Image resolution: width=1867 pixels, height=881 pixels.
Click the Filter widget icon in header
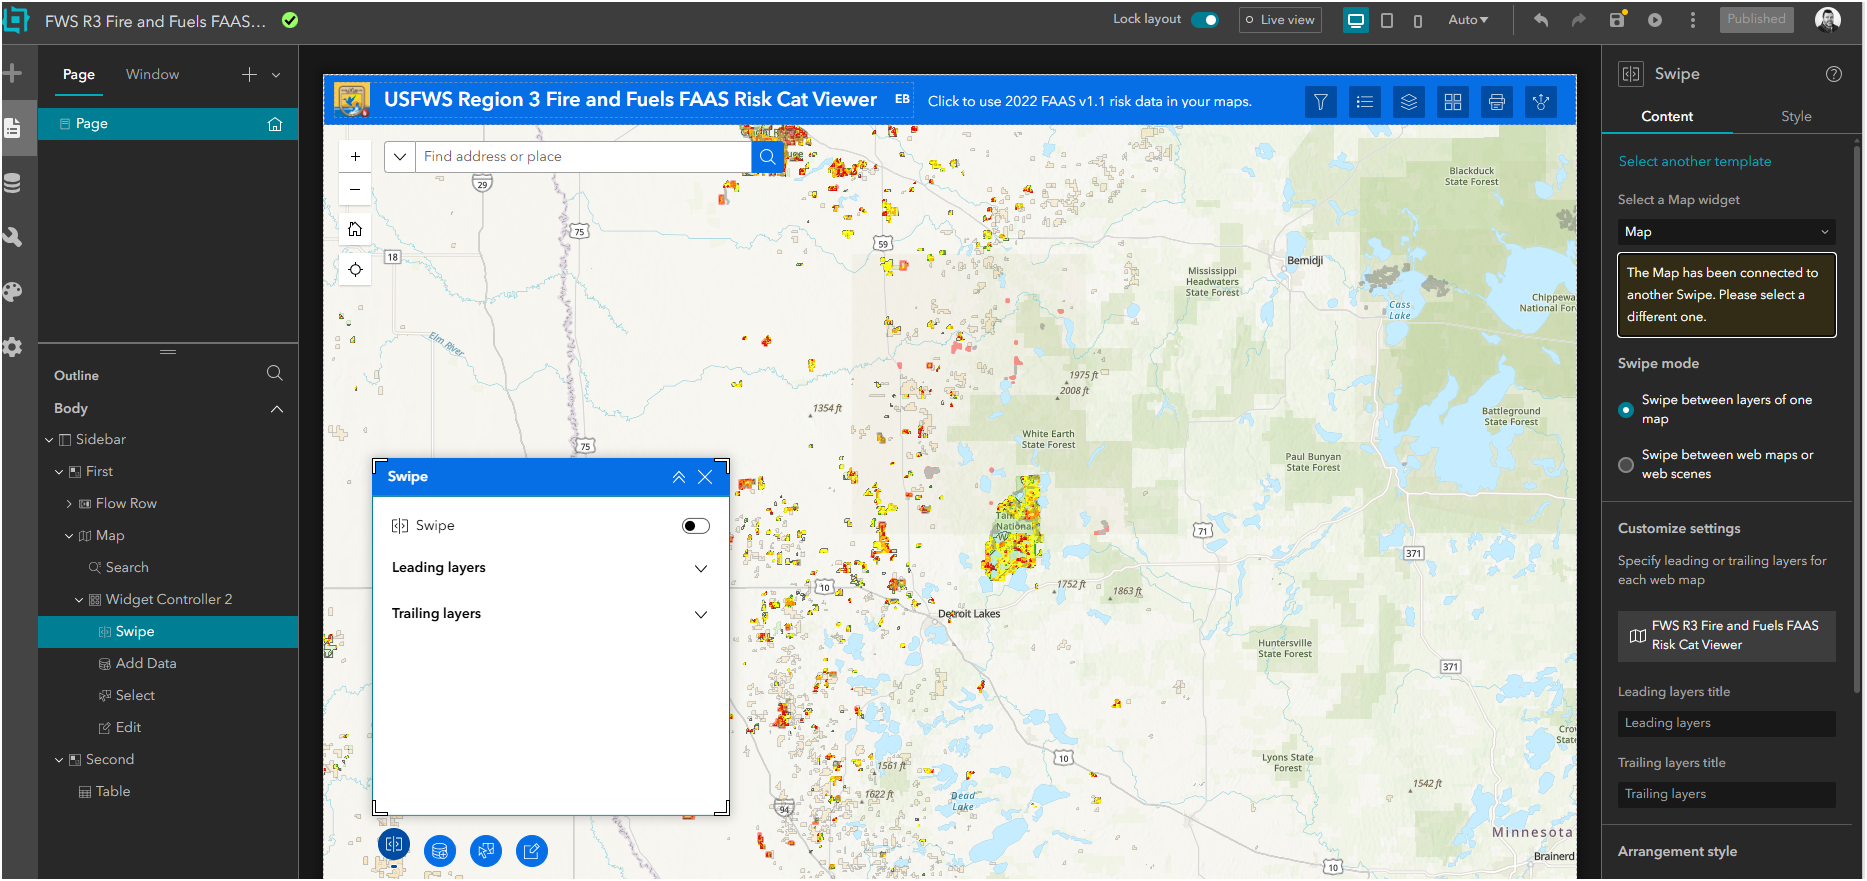pos(1321,101)
